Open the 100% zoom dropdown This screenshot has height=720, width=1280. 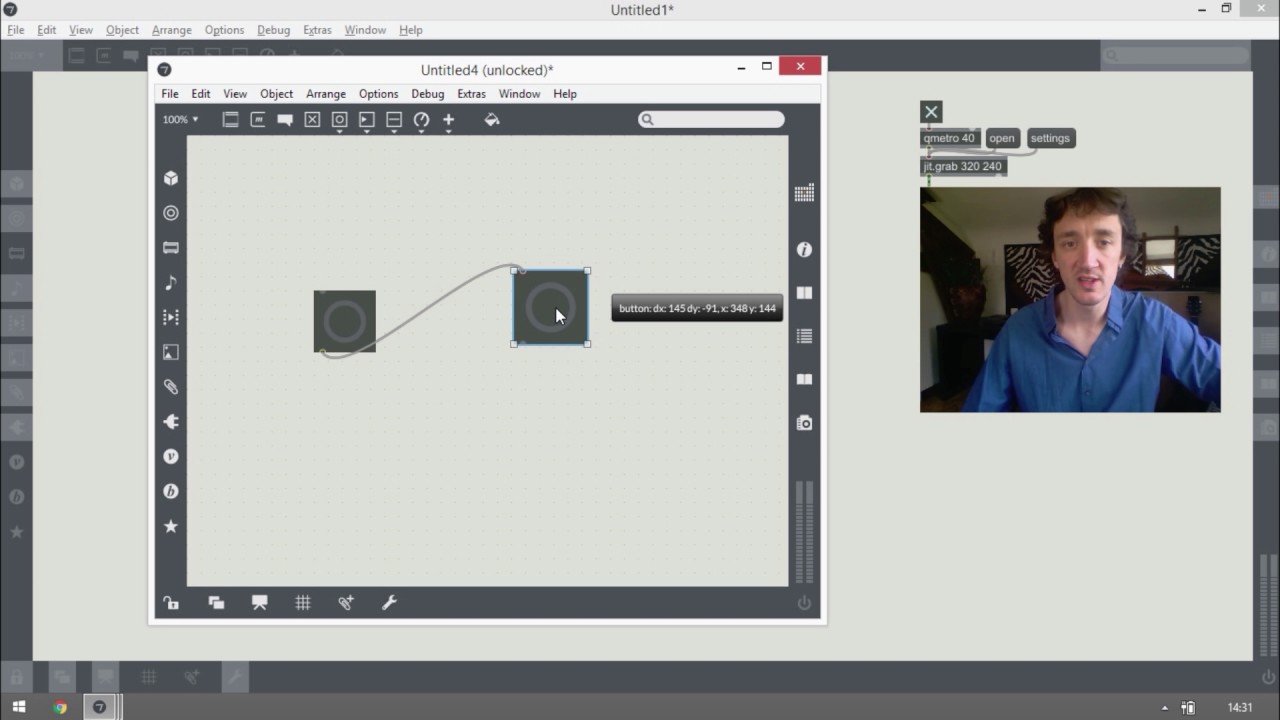coord(181,119)
